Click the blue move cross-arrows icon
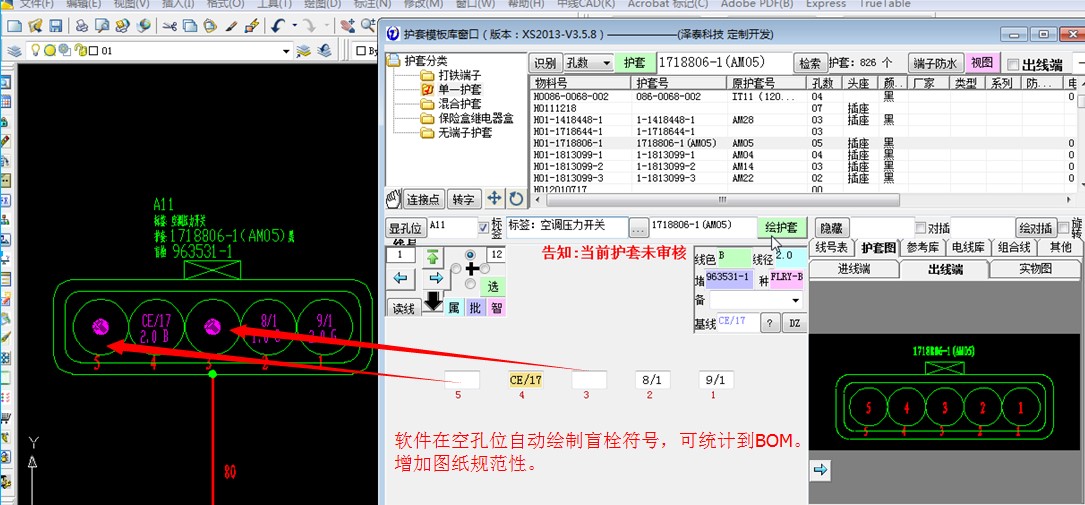 coord(494,199)
